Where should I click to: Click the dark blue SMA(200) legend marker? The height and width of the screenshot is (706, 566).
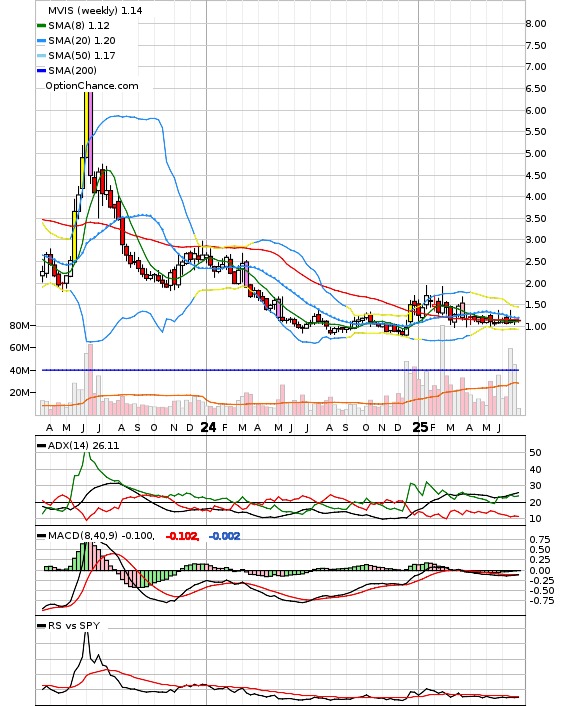[x=41, y=70]
